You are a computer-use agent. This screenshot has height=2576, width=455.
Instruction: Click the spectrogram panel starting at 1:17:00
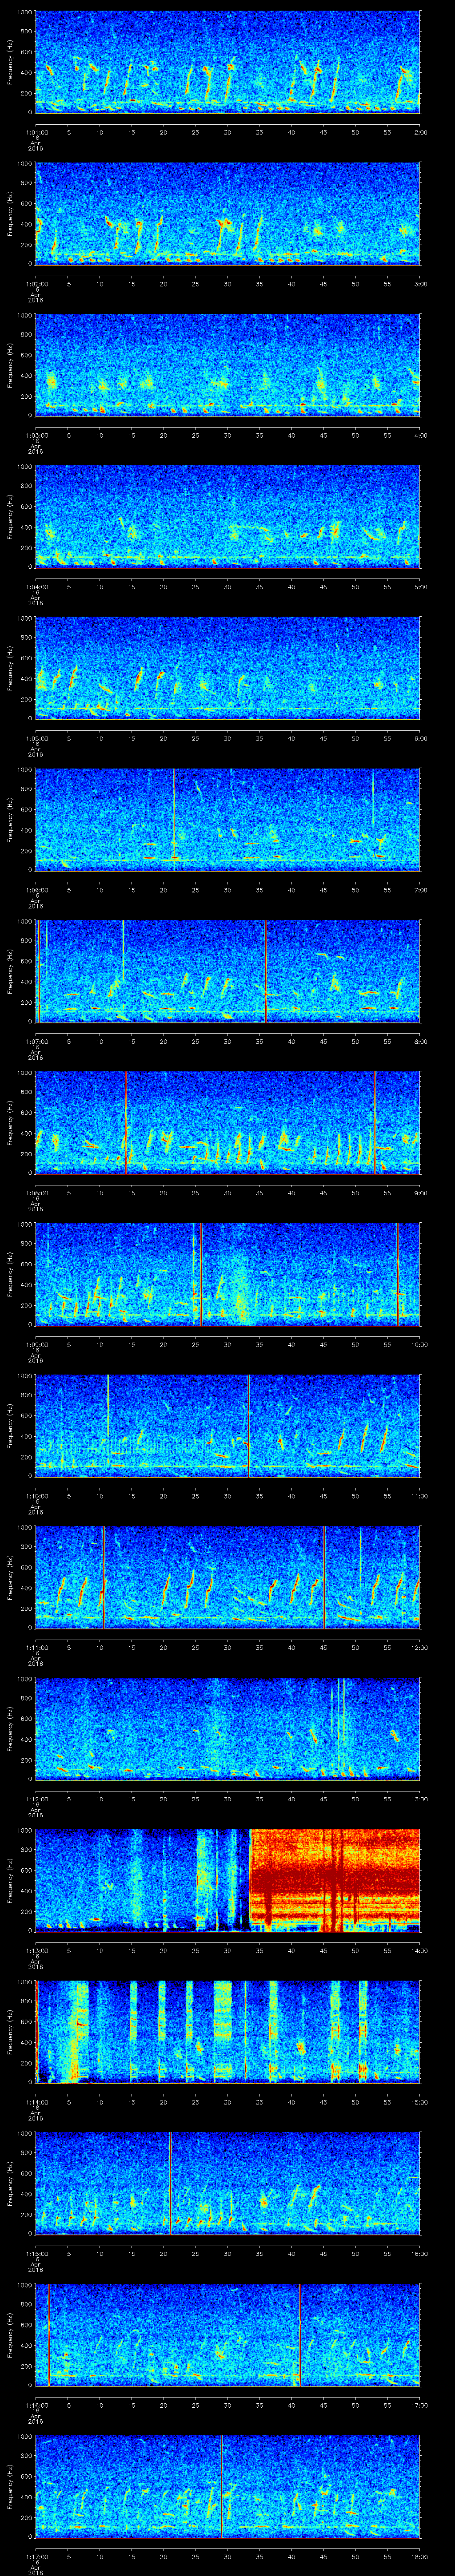[228, 2487]
